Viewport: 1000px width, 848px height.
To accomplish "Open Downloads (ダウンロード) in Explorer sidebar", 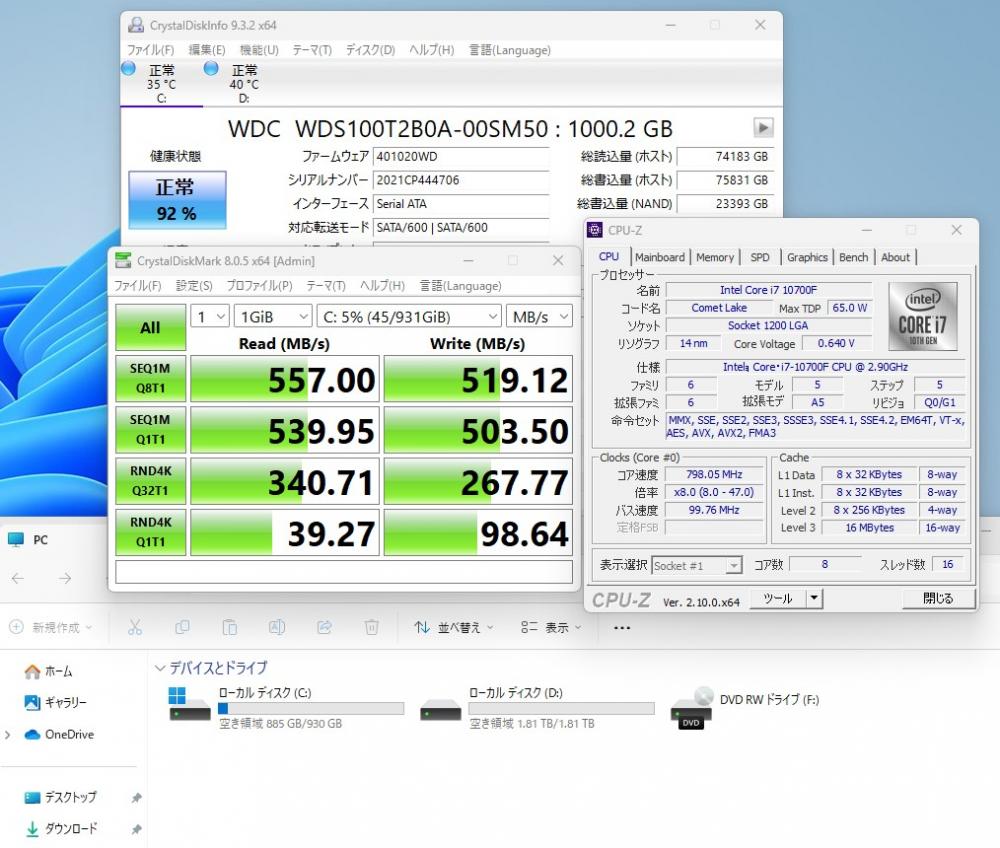I will point(62,828).
